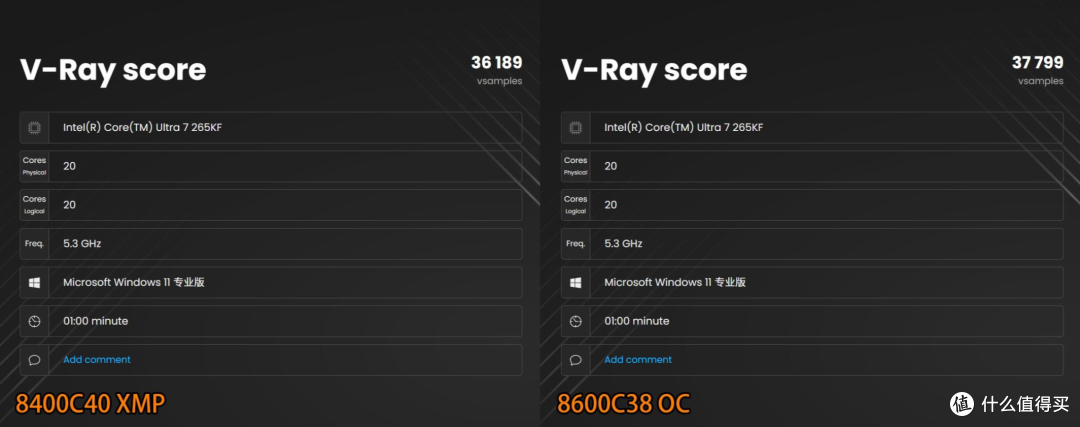The height and width of the screenshot is (427, 1080).
Task: Click speech bubble icon in left panel
Action: [x=34, y=360]
